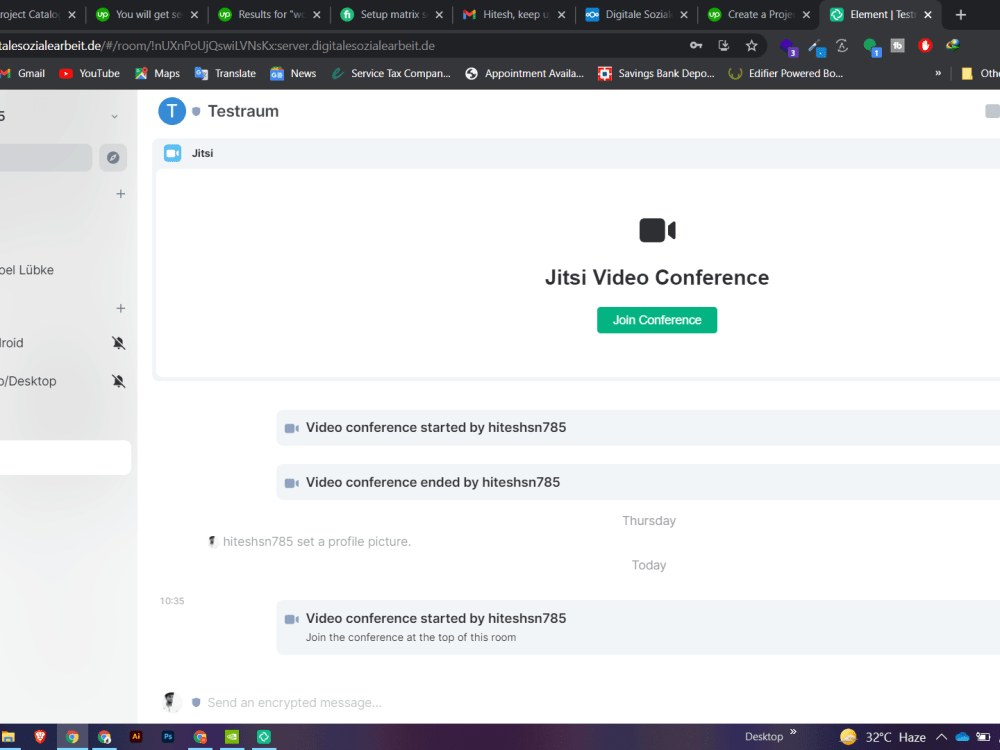Click hiteshsn785 set a profile picture text
This screenshot has height=750, width=1000.
coord(316,541)
